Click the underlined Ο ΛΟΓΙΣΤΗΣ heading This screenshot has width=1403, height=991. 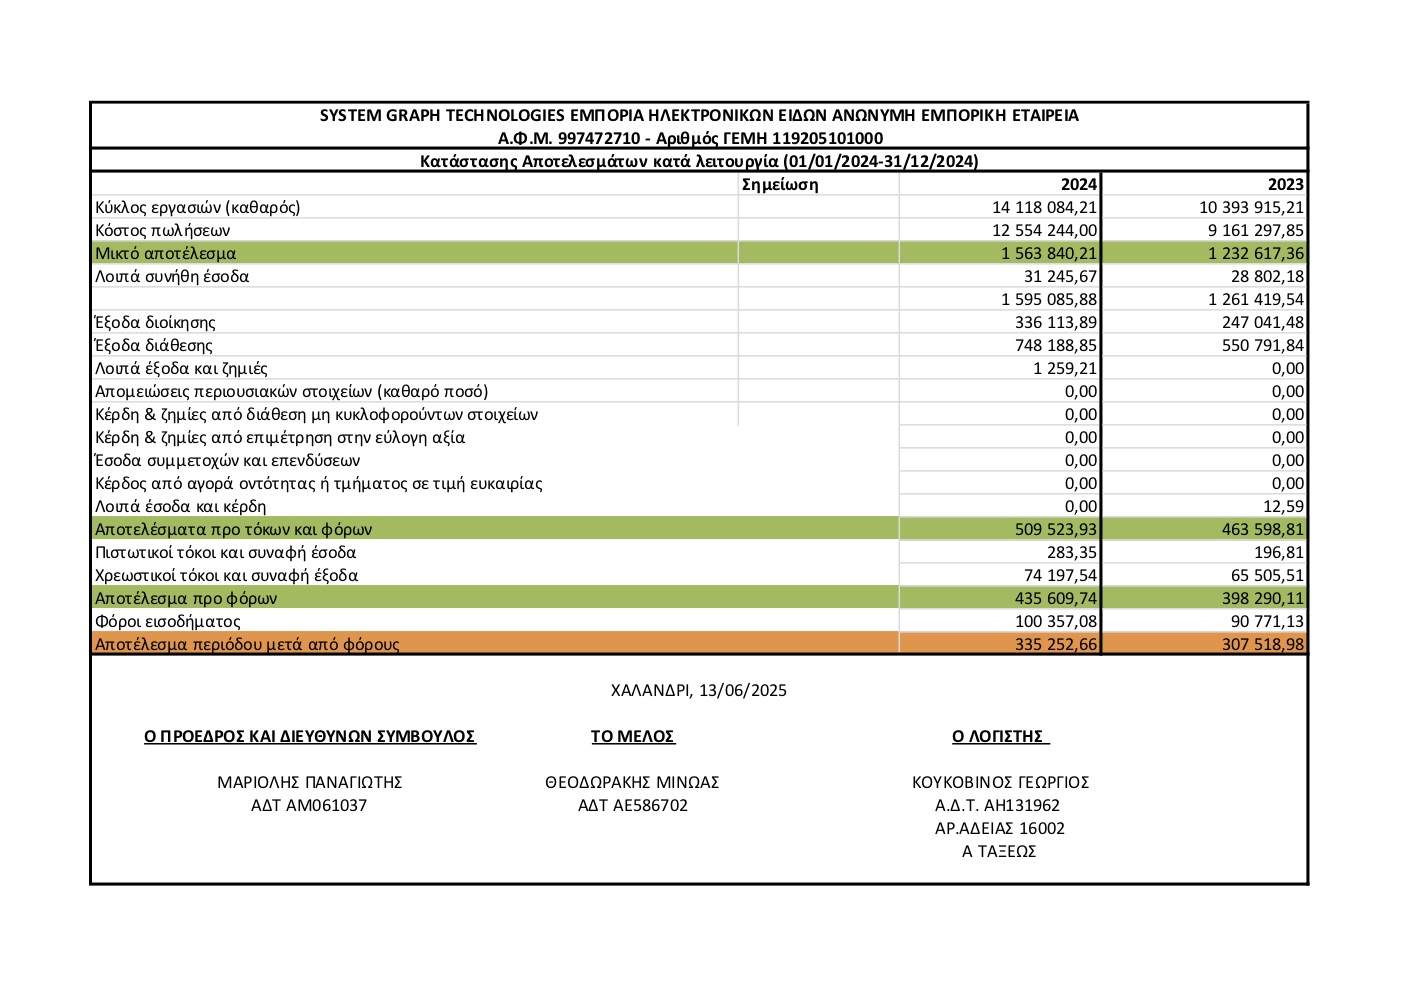pos(1000,736)
